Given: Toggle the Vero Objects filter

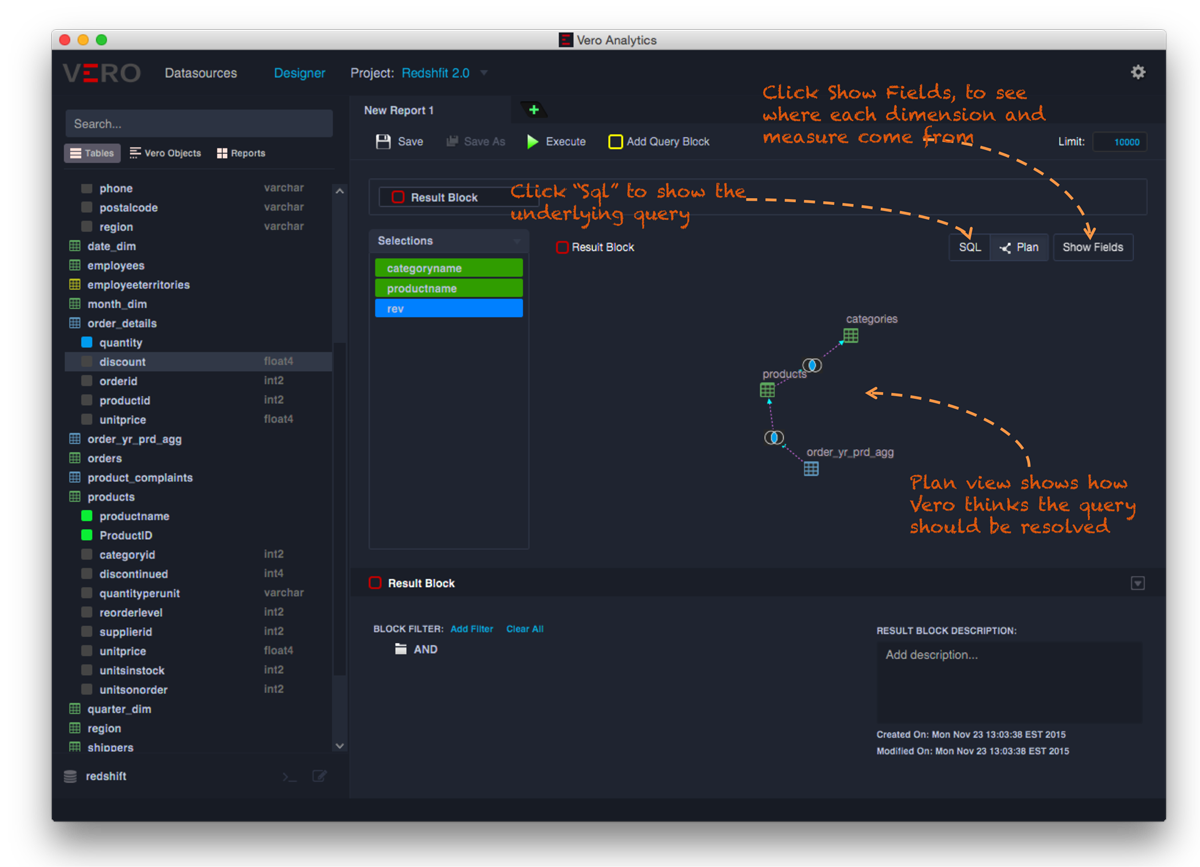Looking at the screenshot, I should [165, 152].
